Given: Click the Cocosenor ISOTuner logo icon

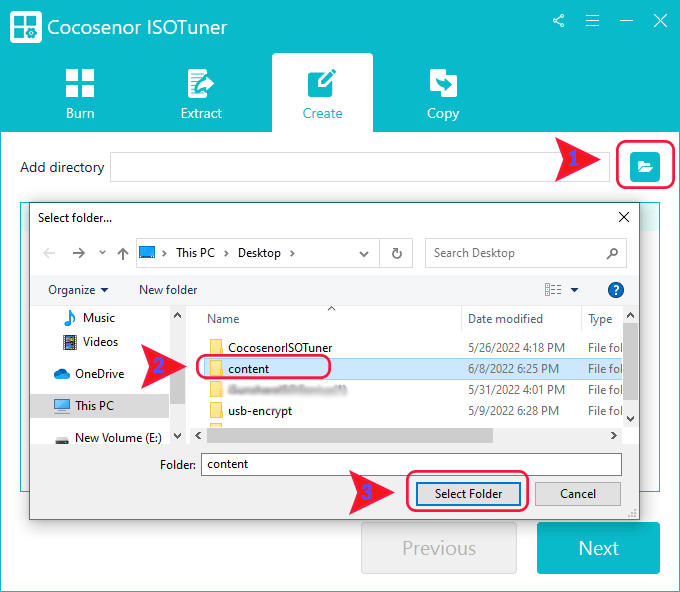Looking at the screenshot, I should (26, 27).
